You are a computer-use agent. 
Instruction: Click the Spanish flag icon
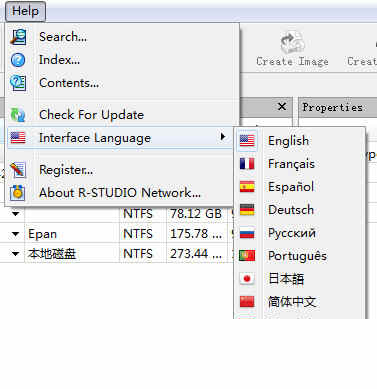pyautogui.click(x=247, y=187)
